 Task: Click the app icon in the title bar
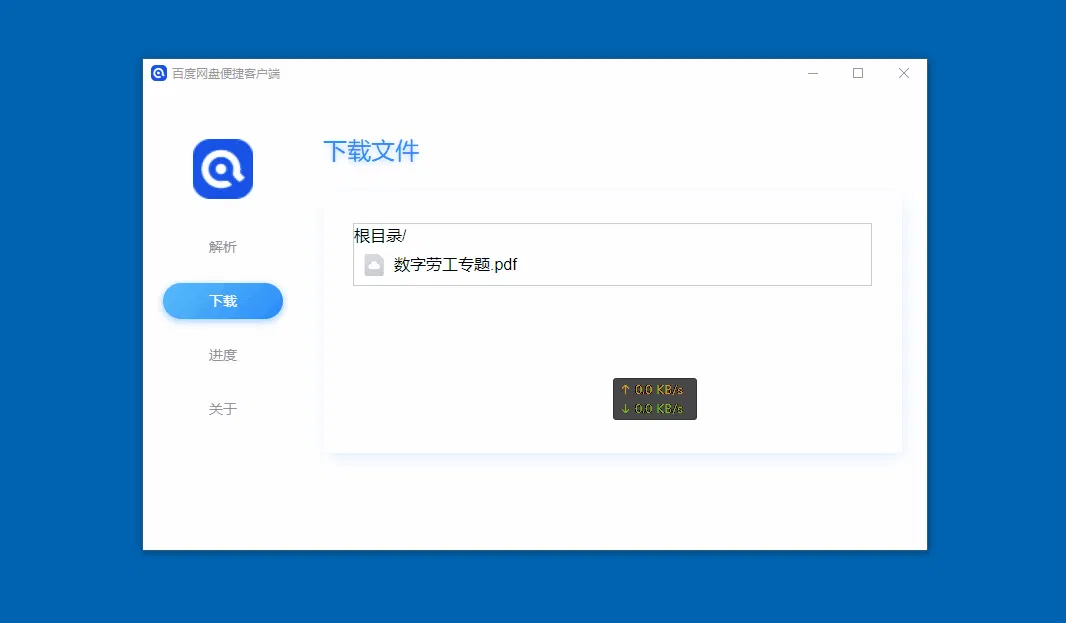158,73
